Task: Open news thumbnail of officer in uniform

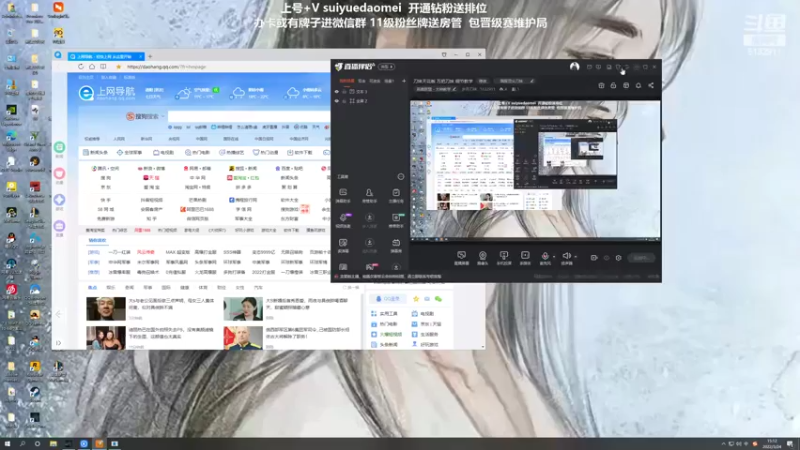Action: [243, 338]
